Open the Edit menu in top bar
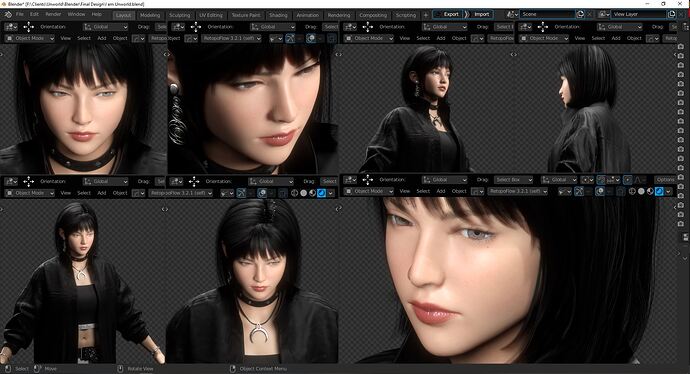 [x=34, y=15]
